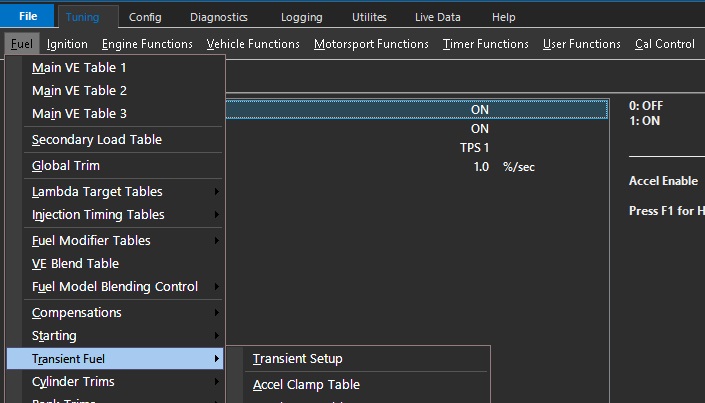Switch to the Config tab

click(x=145, y=17)
